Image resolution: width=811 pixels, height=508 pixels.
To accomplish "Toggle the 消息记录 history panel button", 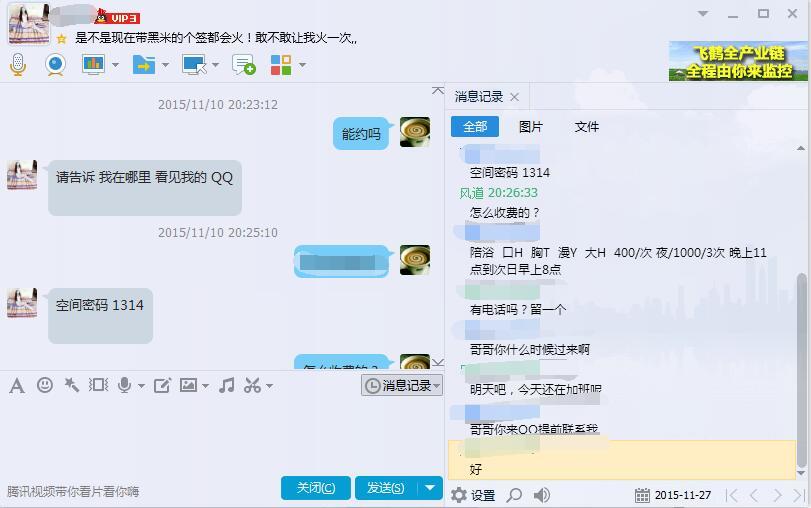I will (x=402, y=385).
